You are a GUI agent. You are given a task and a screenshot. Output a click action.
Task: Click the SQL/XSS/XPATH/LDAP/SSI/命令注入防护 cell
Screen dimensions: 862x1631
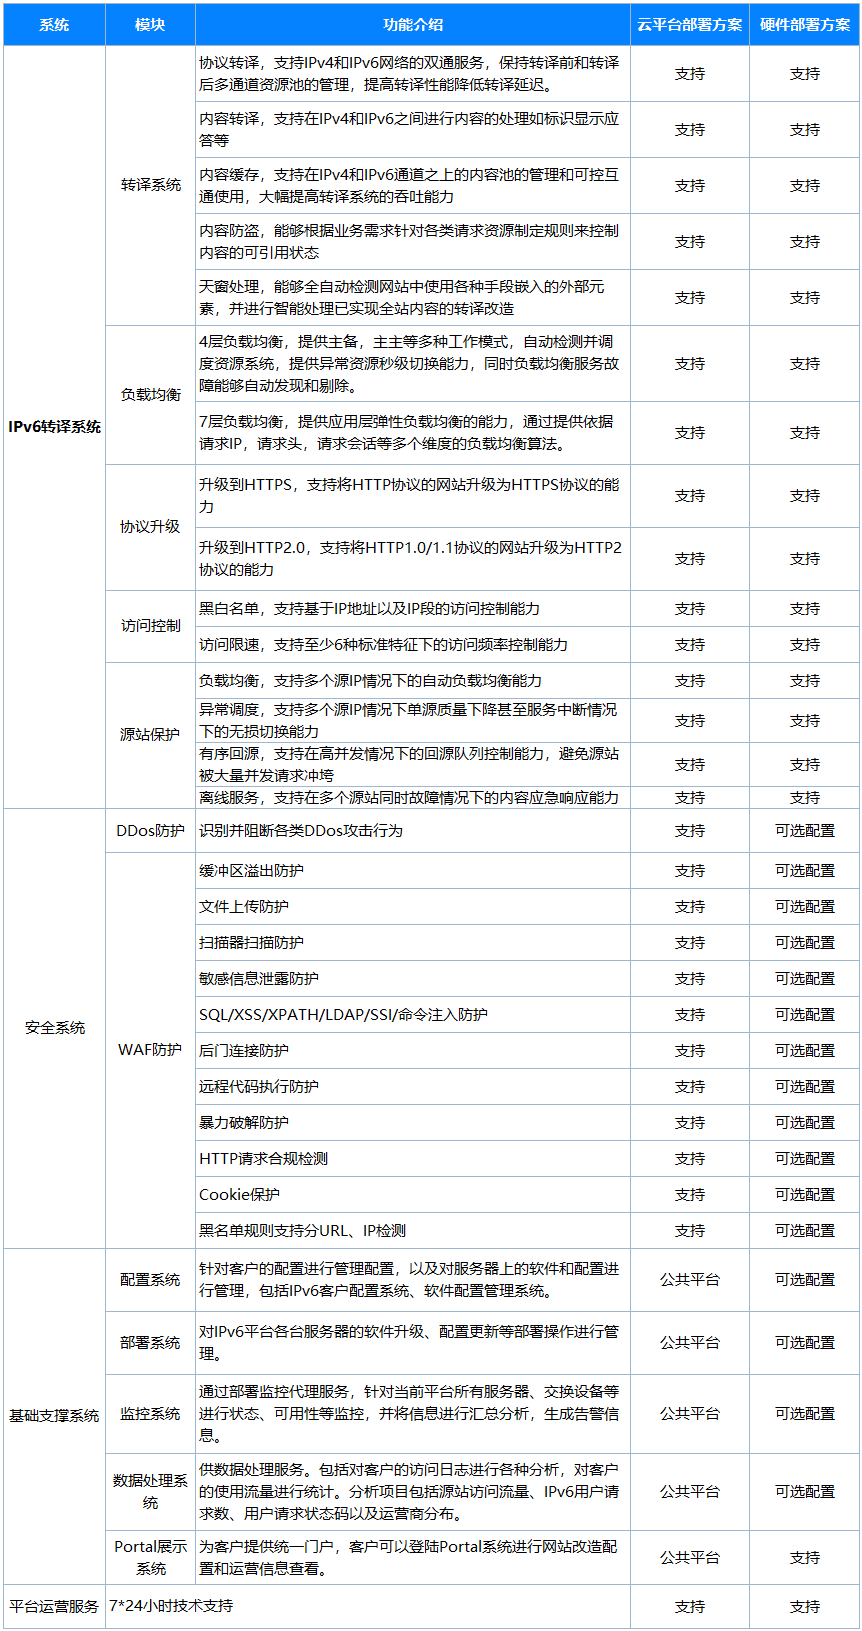tap(413, 1015)
